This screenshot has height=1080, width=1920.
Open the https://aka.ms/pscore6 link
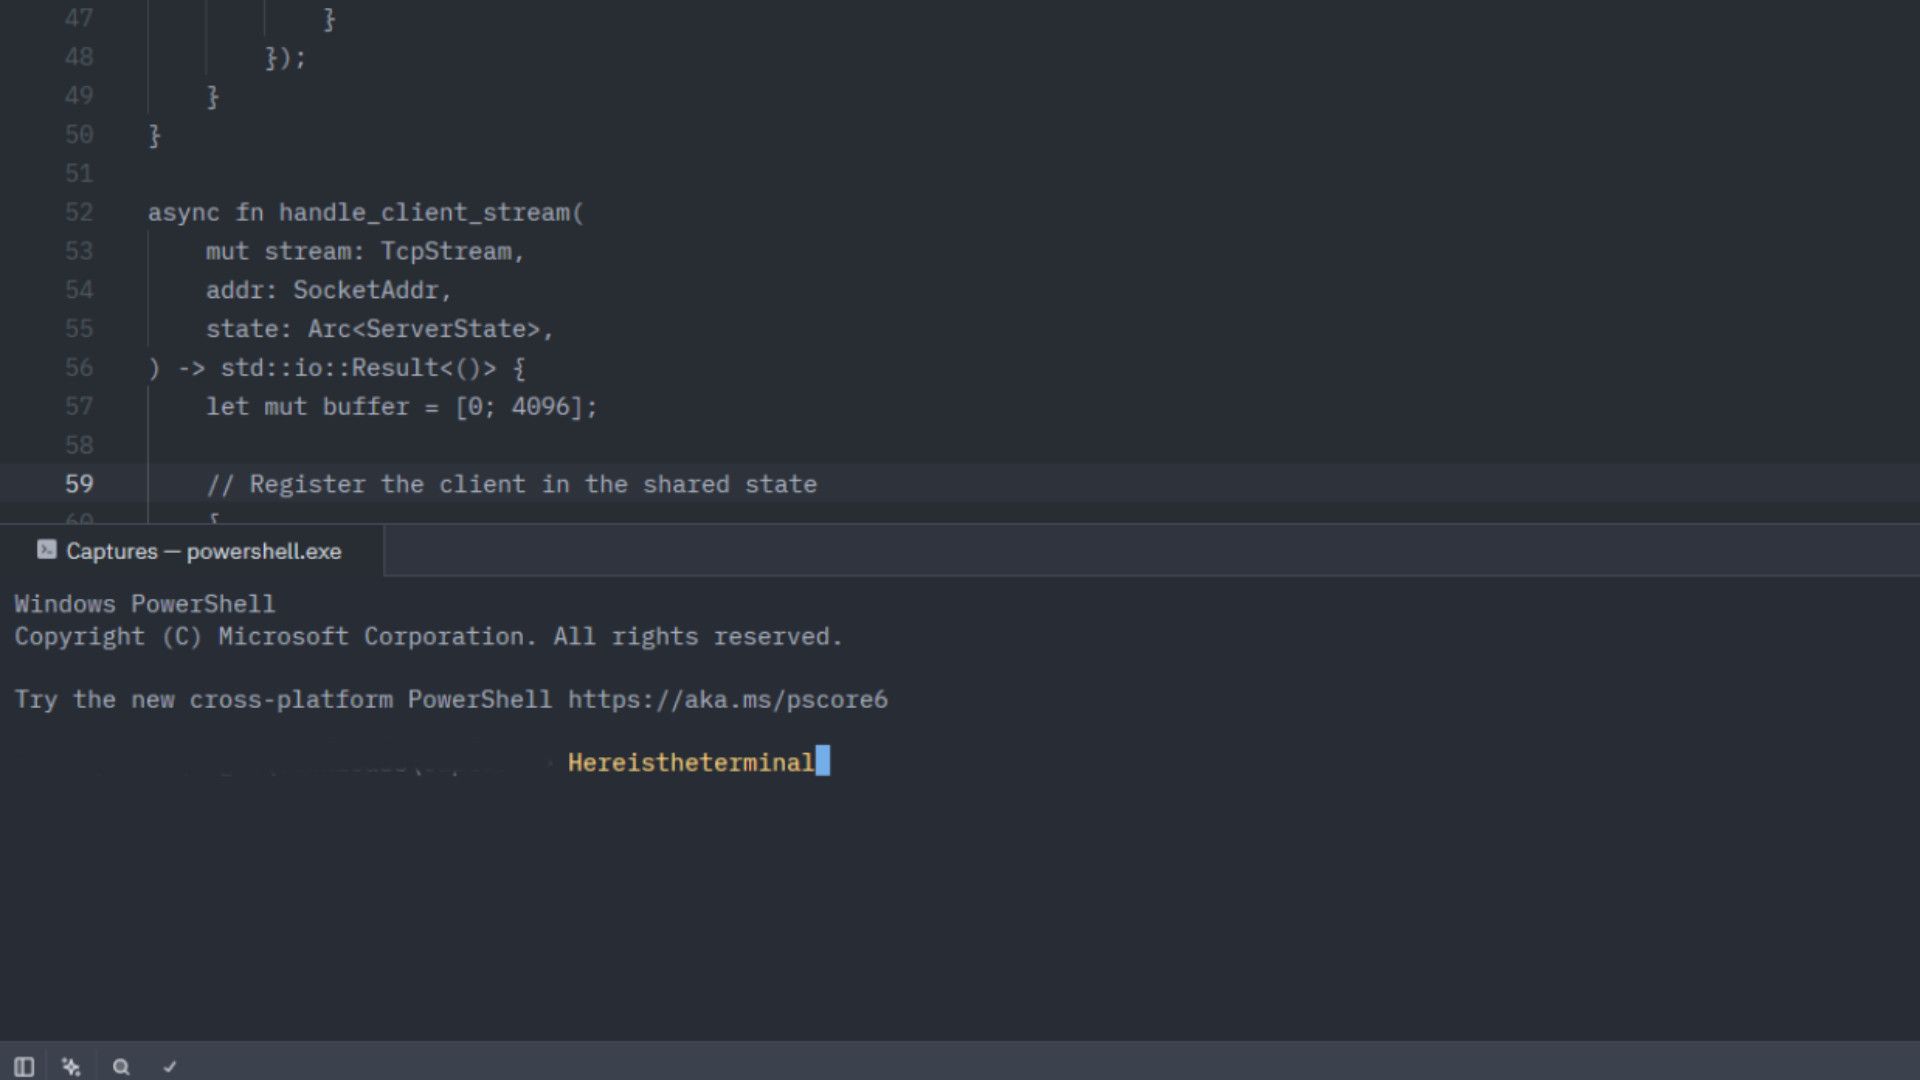click(727, 700)
